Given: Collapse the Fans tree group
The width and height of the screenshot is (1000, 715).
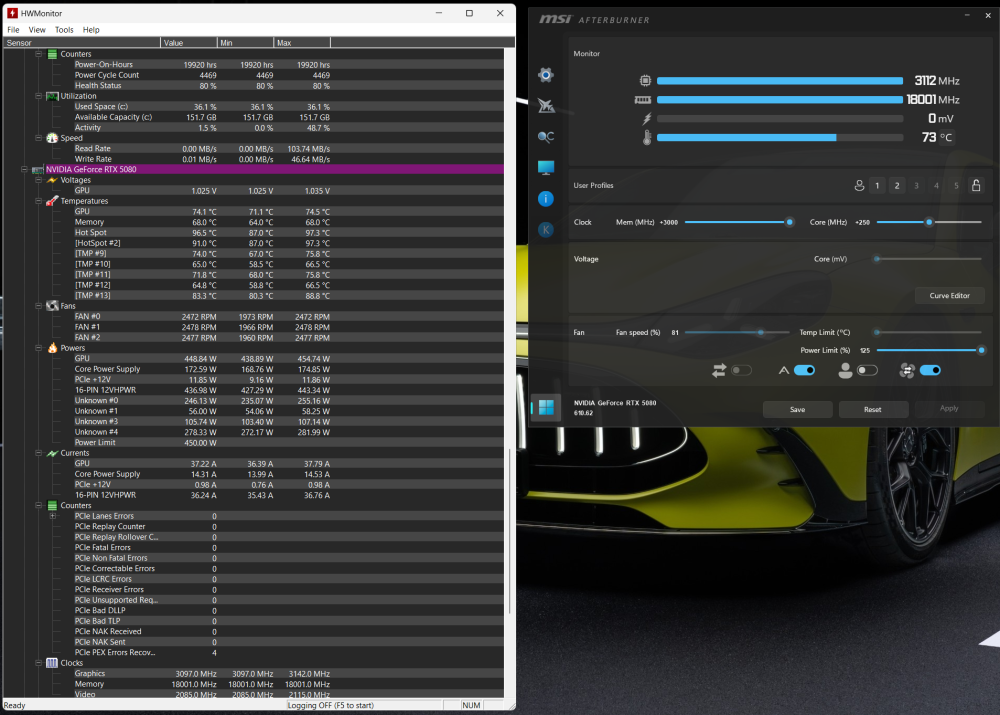Looking at the screenshot, I should click(x=38, y=306).
